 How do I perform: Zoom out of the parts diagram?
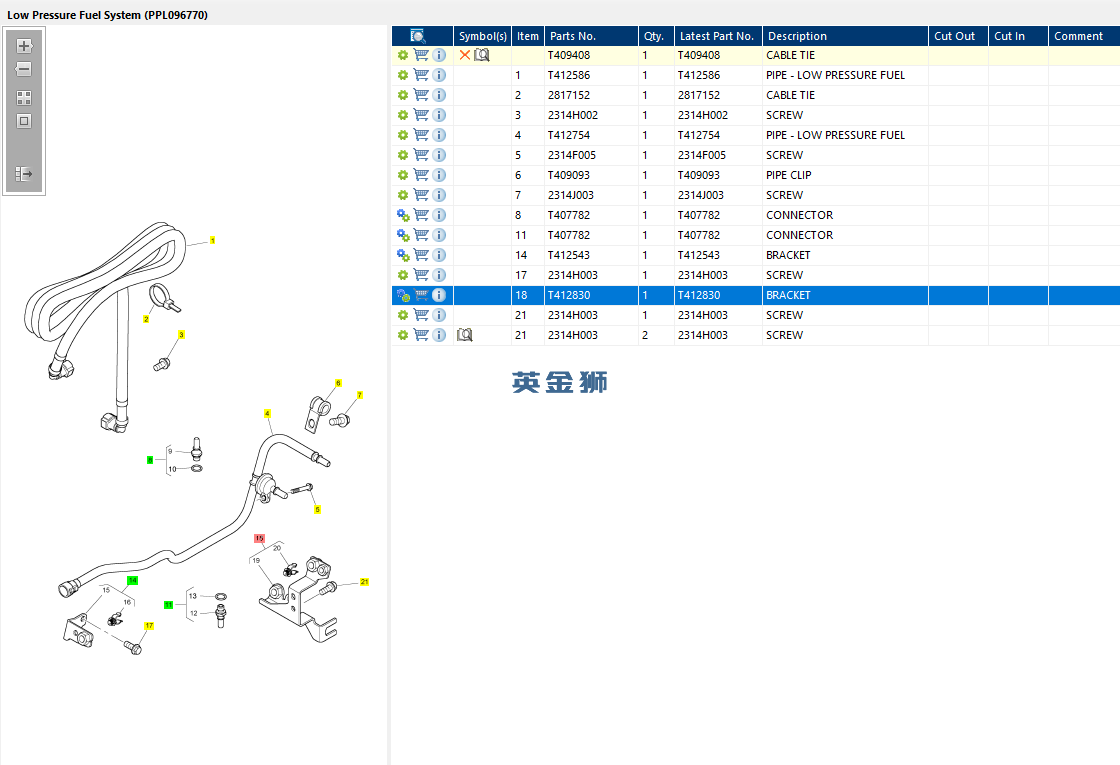24,69
